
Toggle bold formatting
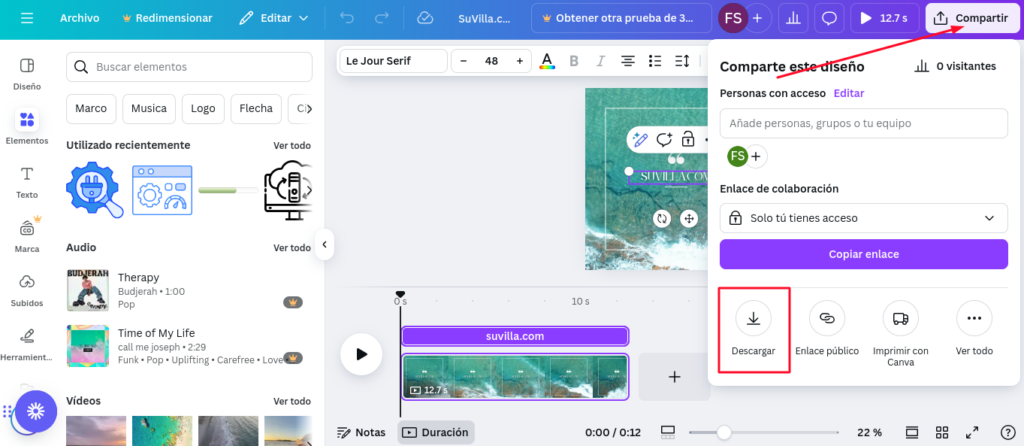pyautogui.click(x=574, y=61)
